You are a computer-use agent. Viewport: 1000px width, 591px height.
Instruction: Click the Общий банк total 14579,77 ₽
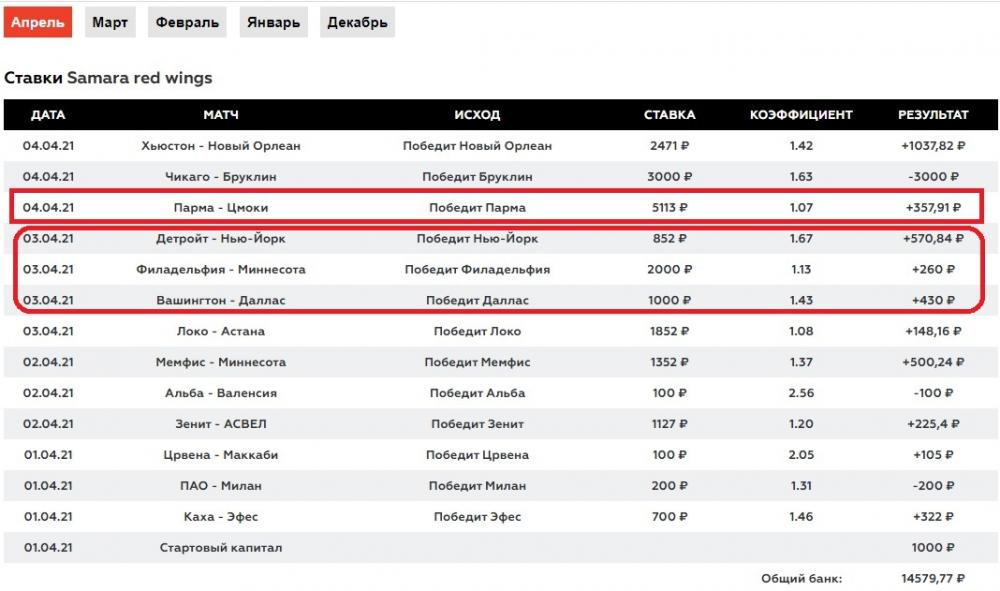tap(932, 578)
